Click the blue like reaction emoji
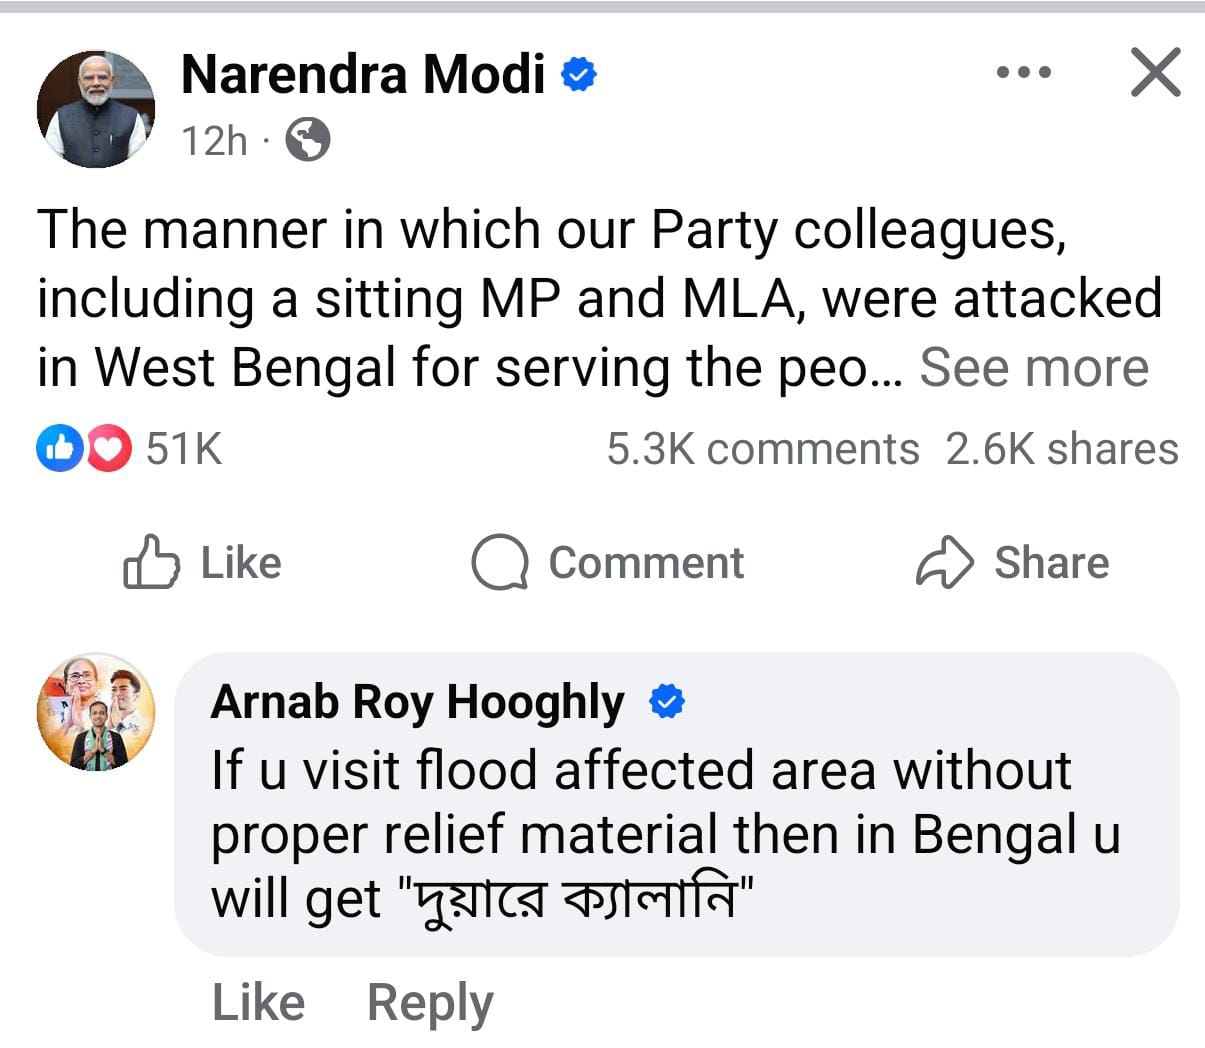Image resolution: width=1205 pixels, height=1048 pixels. click(57, 449)
